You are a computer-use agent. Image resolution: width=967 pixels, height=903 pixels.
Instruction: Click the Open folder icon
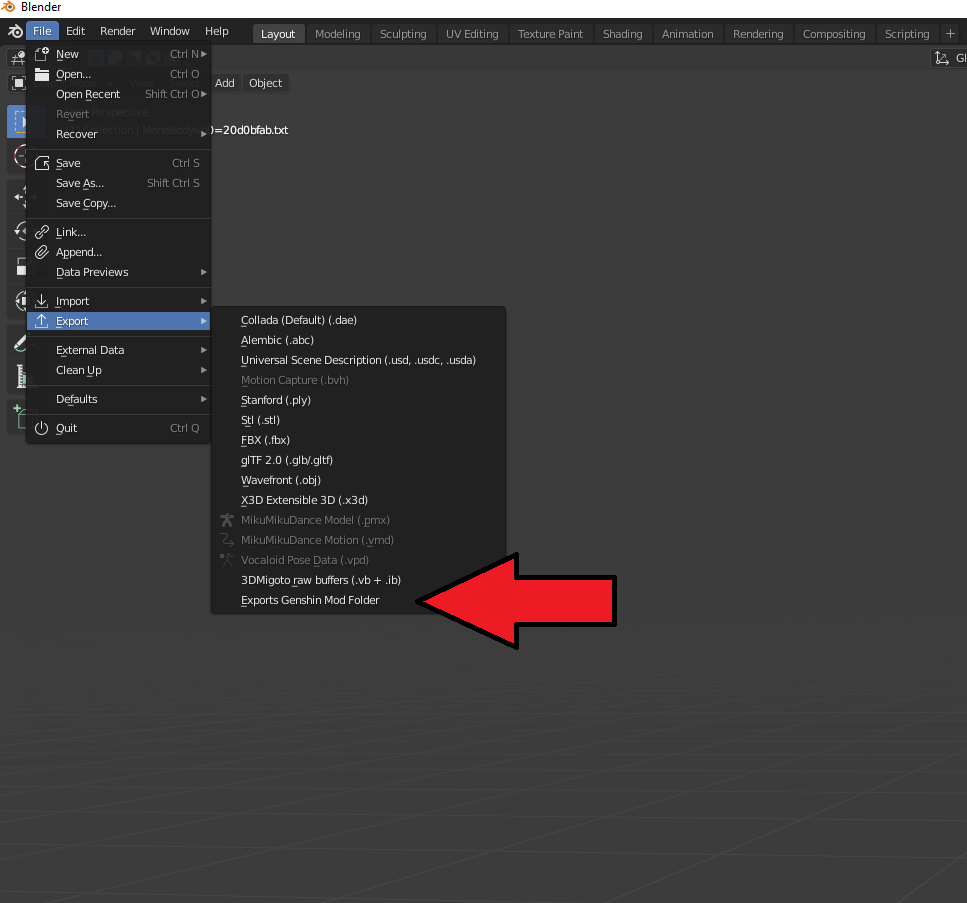tap(41, 74)
